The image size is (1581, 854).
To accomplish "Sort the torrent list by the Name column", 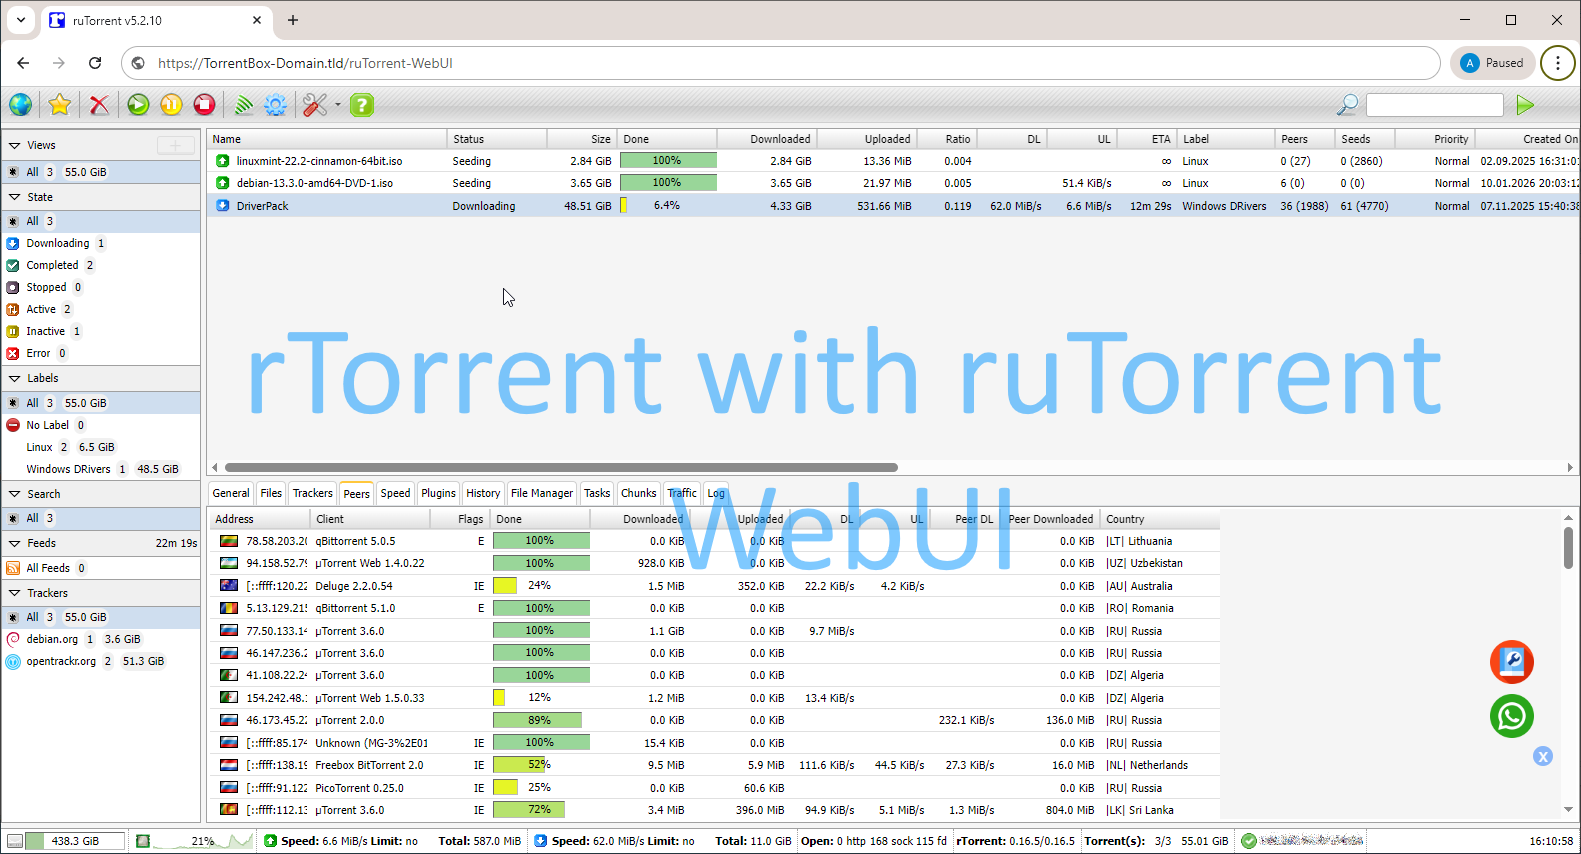I will click(327, 139).
